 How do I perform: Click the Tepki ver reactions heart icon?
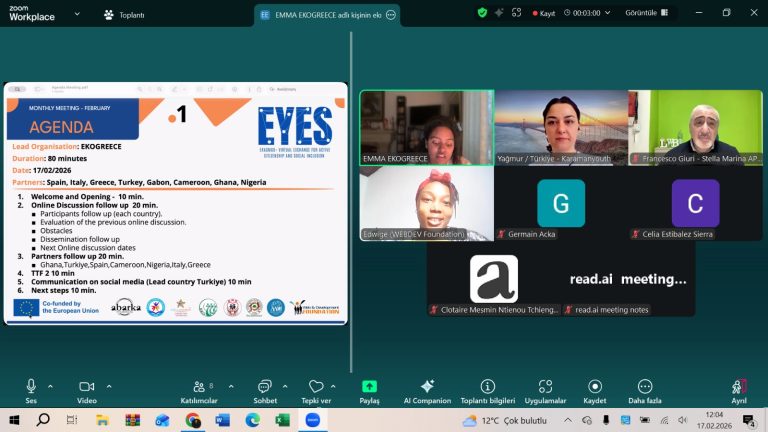pyautogui.click(x=316, y=387)
